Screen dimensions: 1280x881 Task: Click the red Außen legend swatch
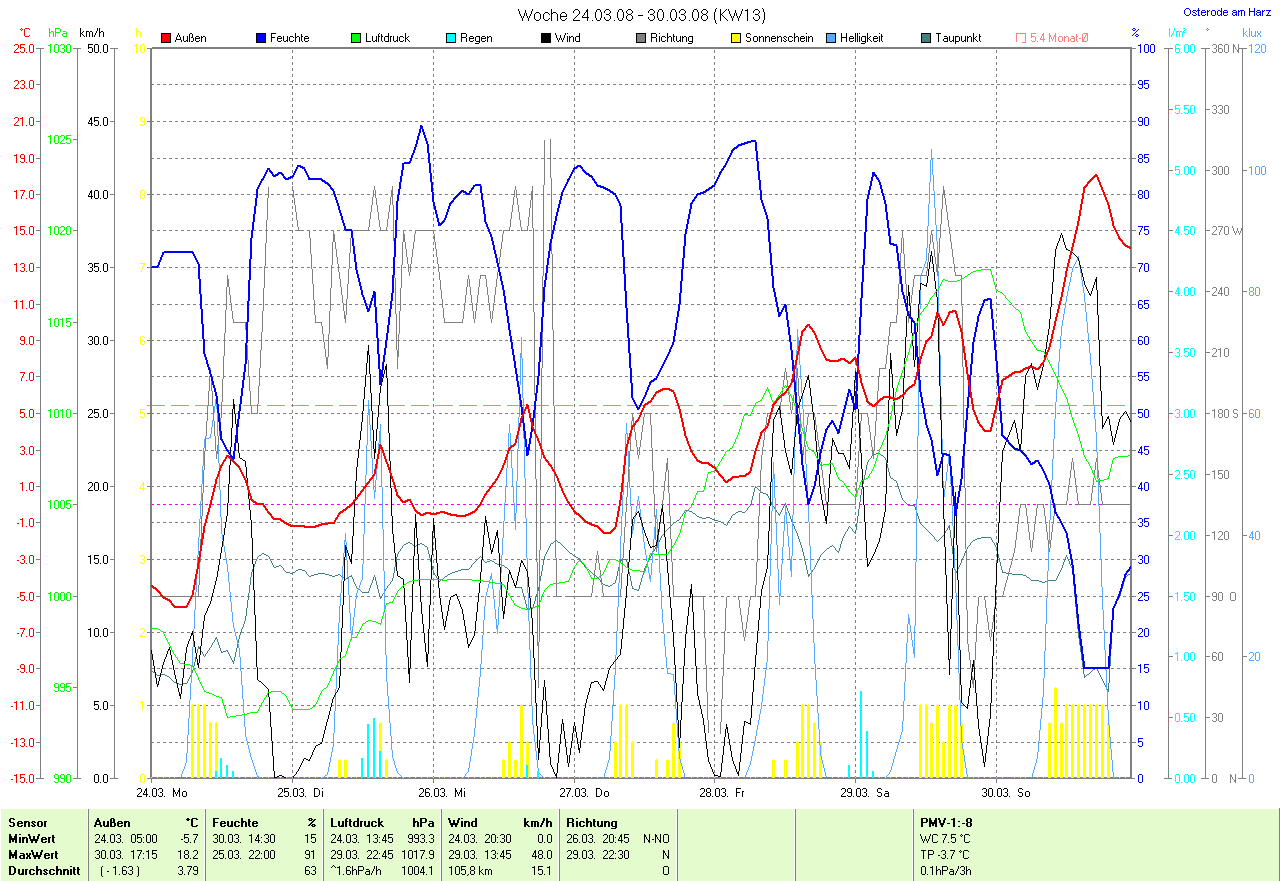(166, 38)
